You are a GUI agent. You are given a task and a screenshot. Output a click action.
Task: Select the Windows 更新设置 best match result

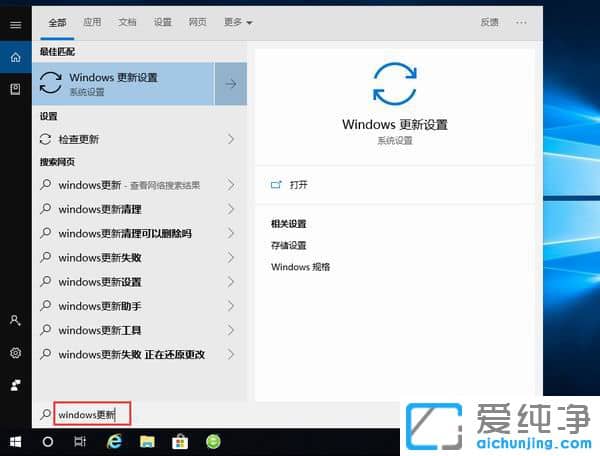click(123, 84)
